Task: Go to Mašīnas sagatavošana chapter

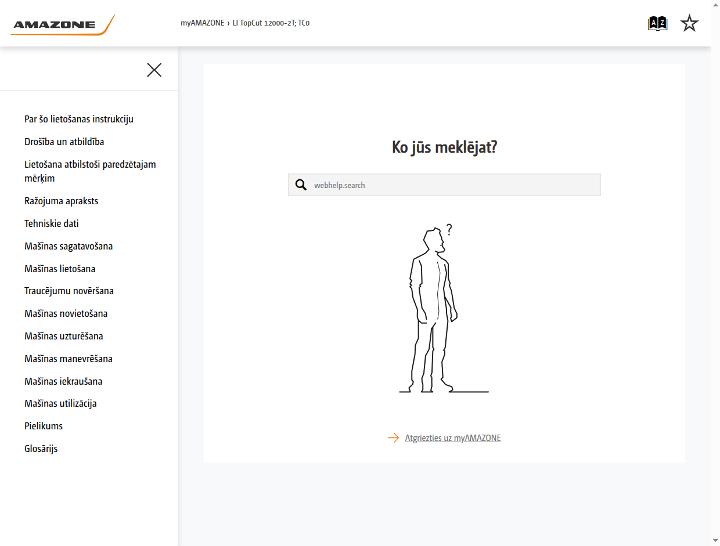Action: [68, 246]
